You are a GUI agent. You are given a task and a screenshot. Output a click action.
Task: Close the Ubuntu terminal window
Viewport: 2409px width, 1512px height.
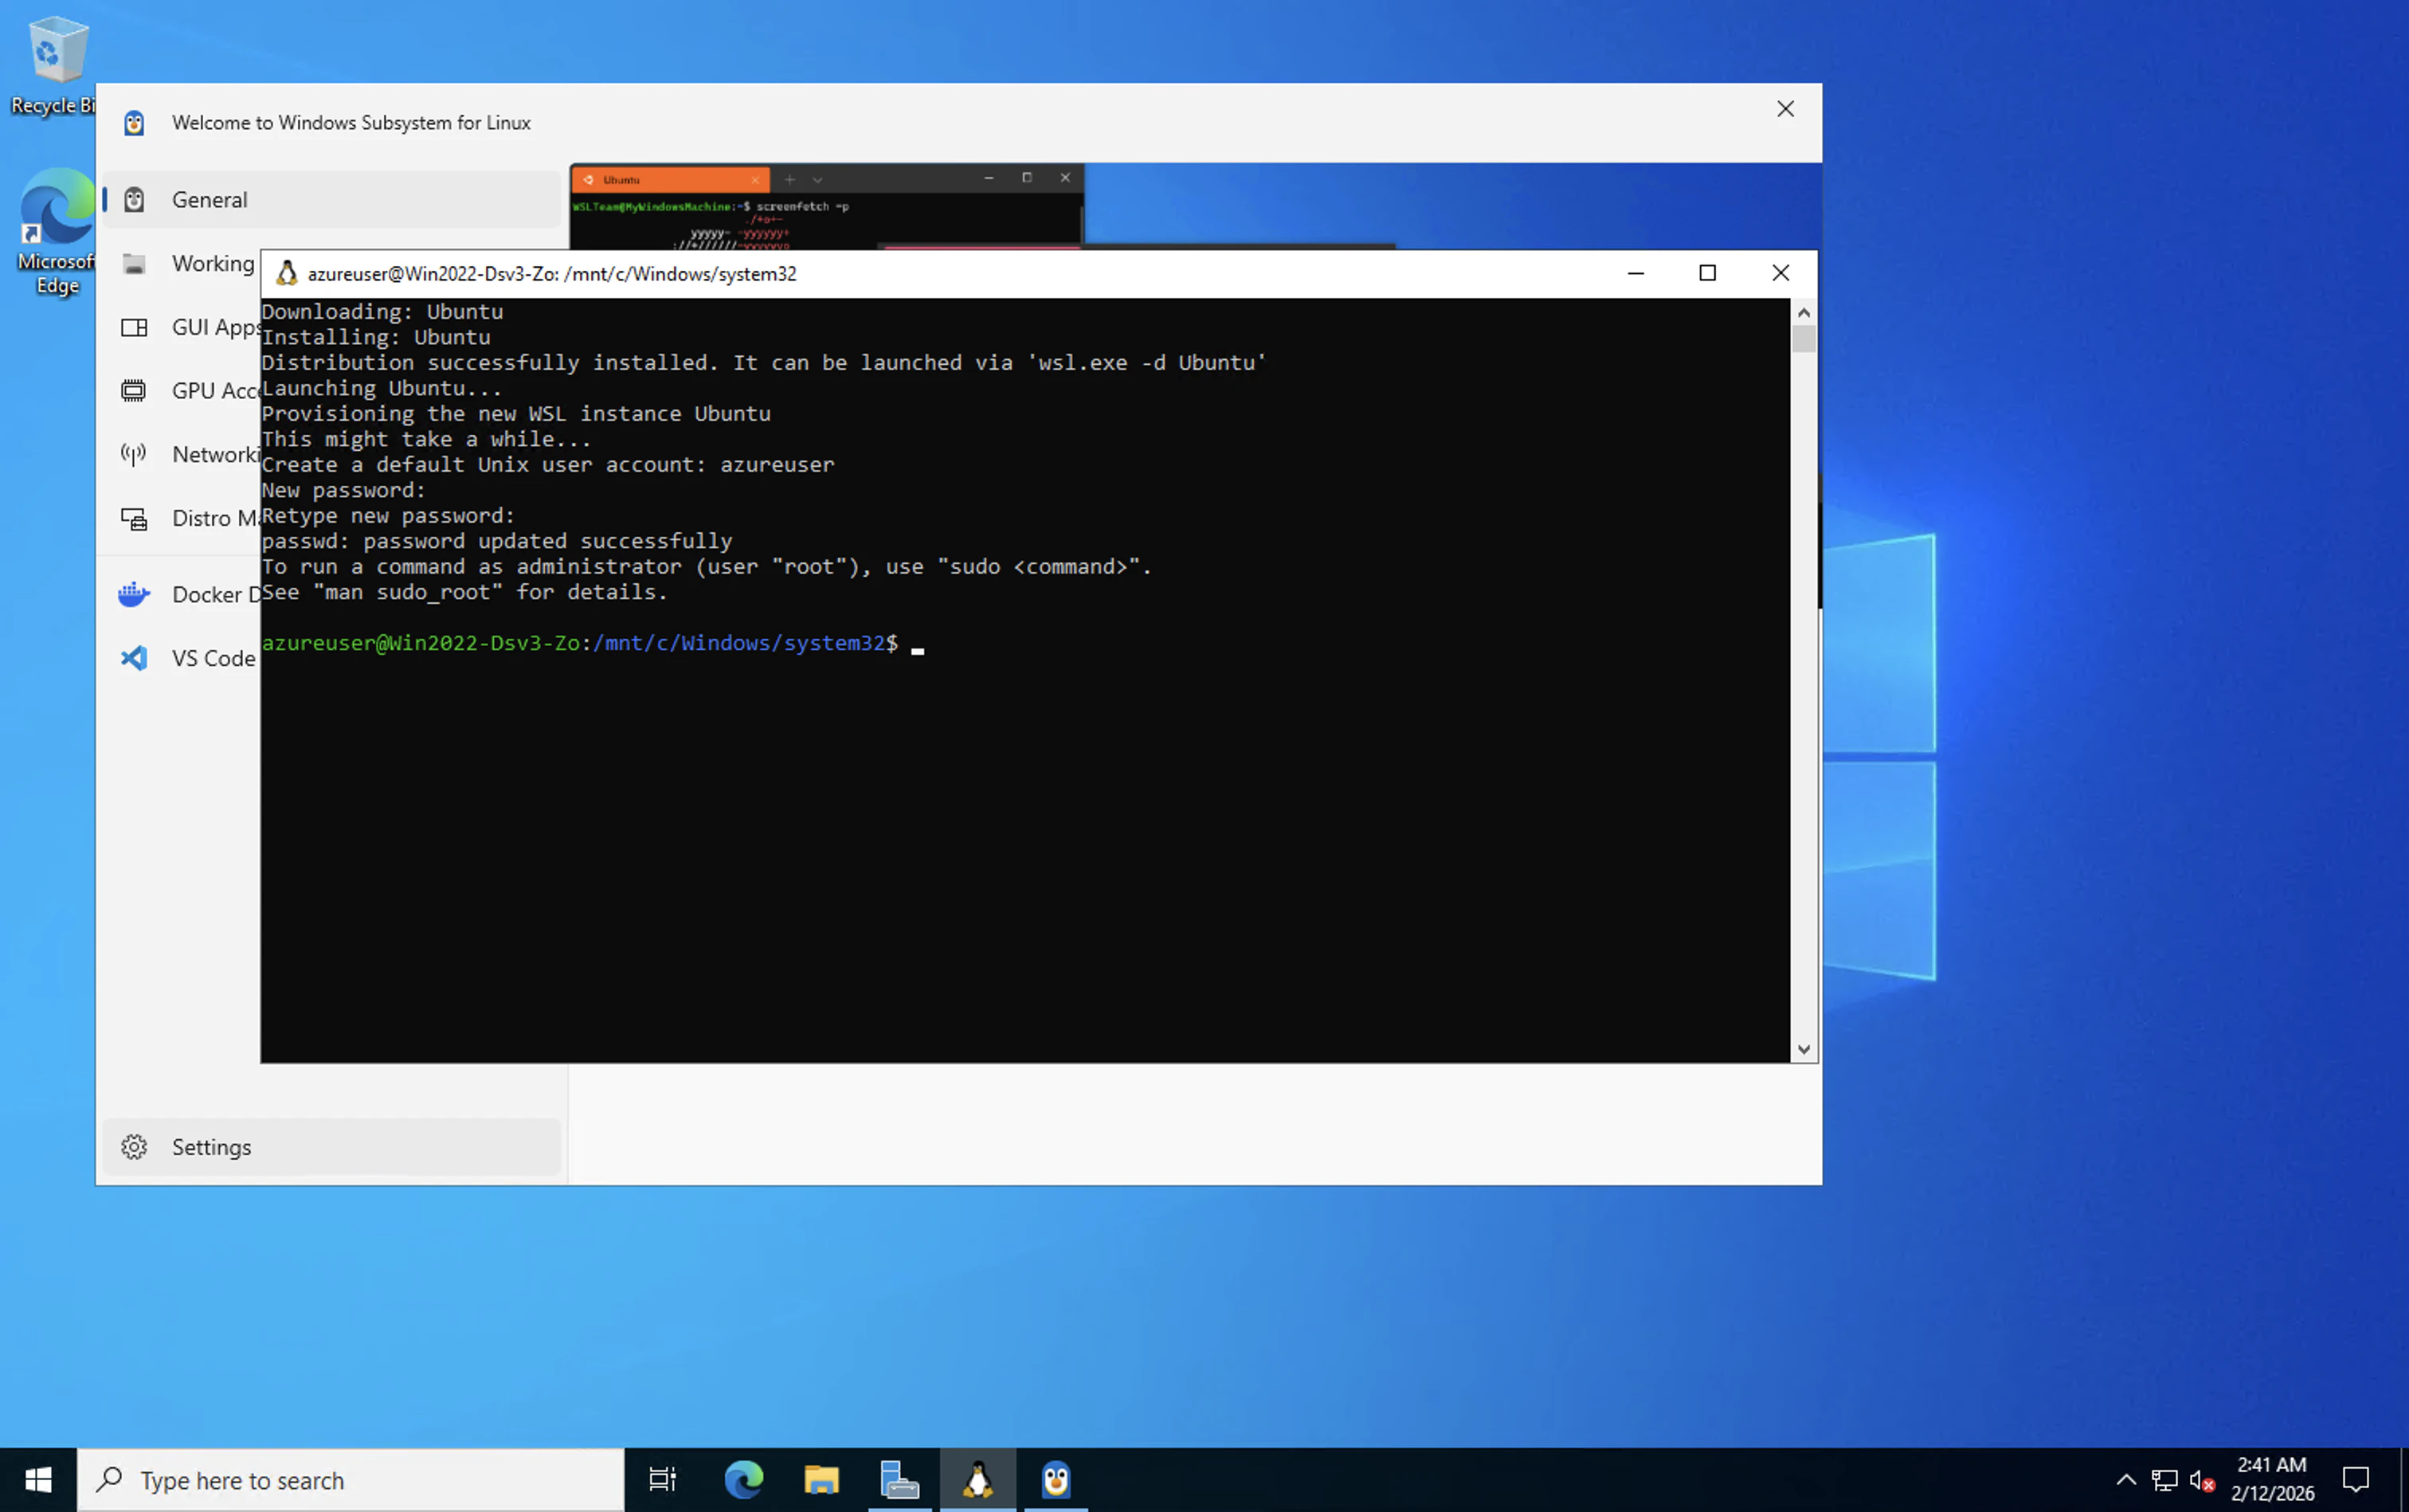(x=1781, y=273)
